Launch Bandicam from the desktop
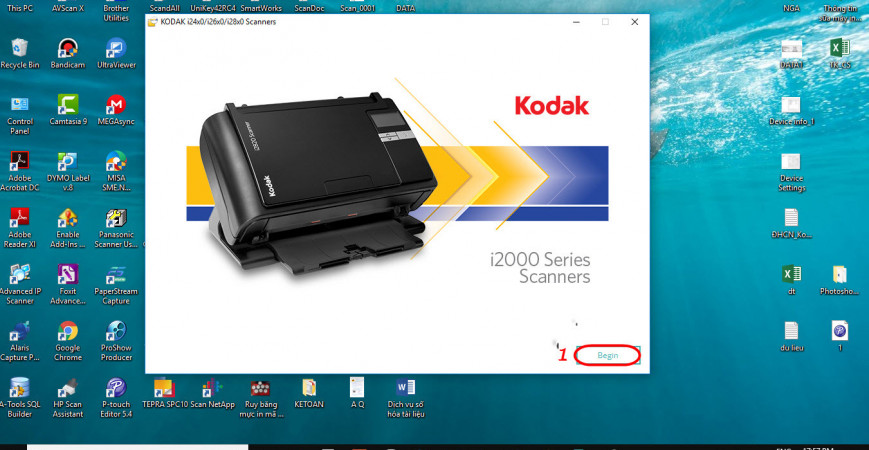Image resolution: width=869 pixels, height=450 pixels. click(x=68, y=54)
